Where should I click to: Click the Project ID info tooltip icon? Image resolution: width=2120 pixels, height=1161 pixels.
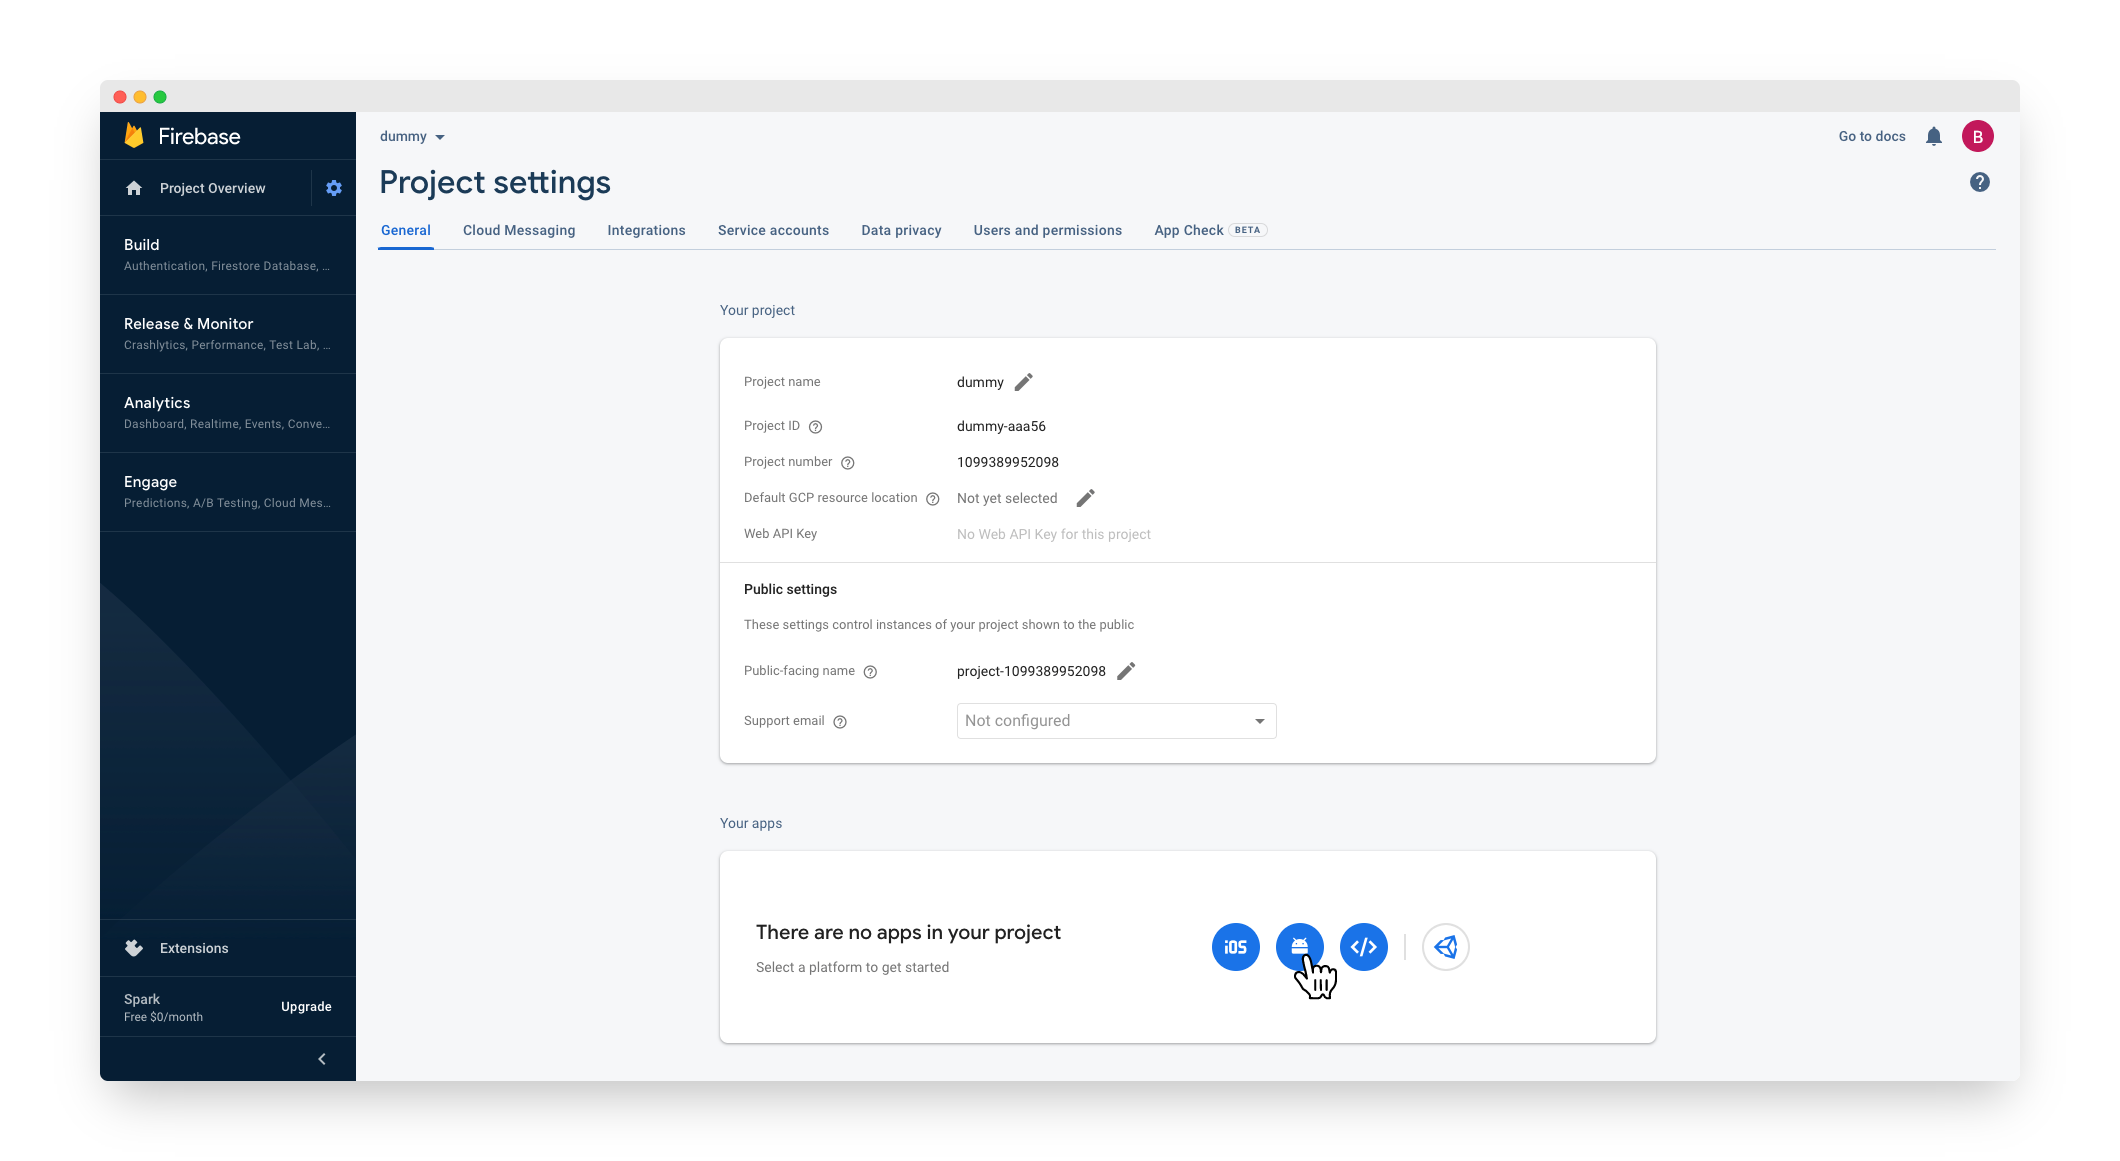[x=815, y=426]
